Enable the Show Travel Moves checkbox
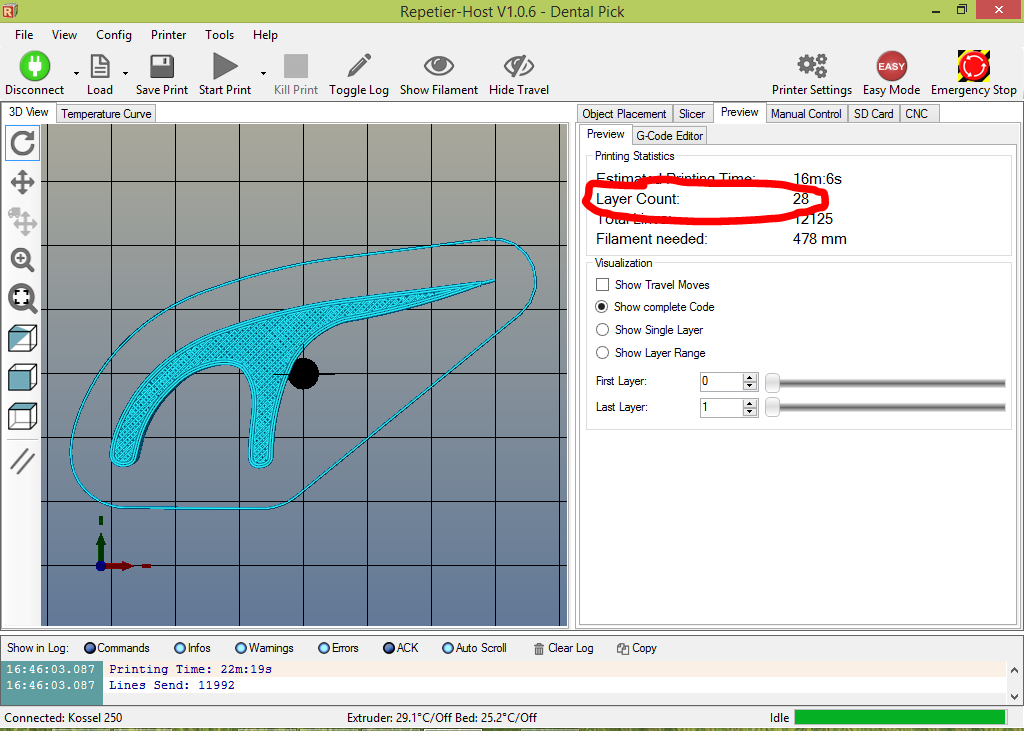This screenshot has width=1024, height=731. click(602, 285)
